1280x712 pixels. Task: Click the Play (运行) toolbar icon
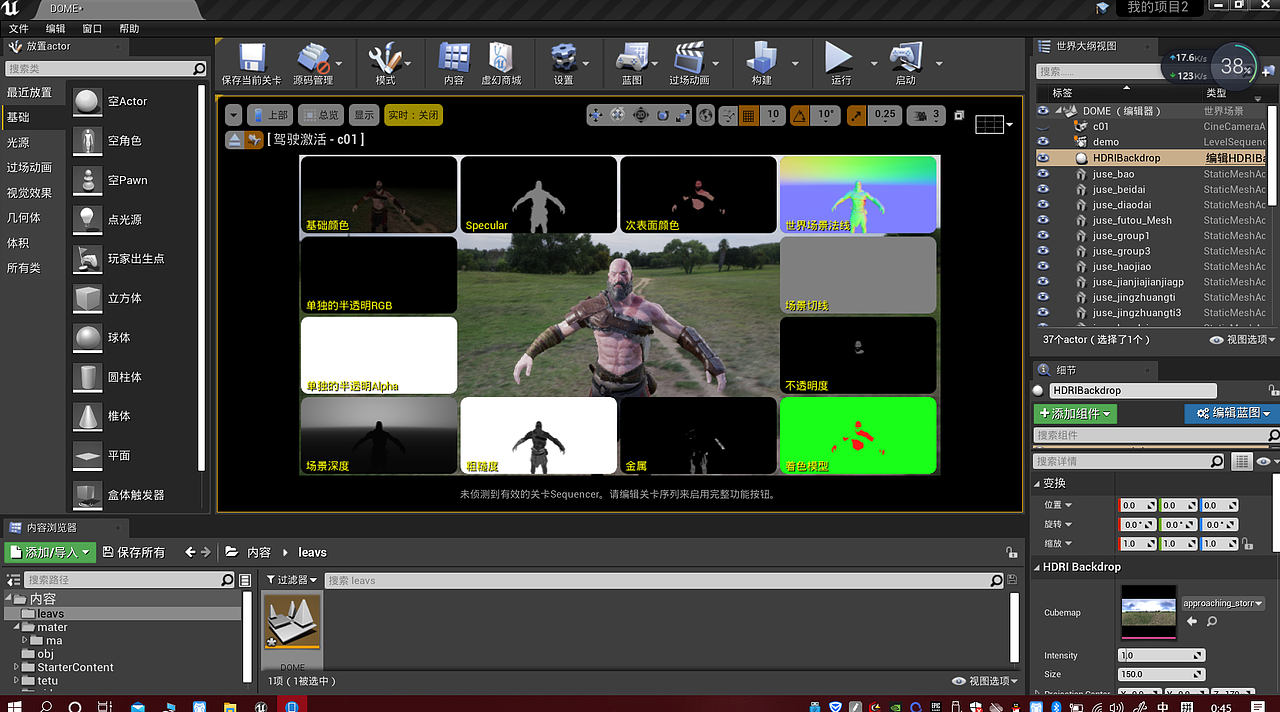(838, 57)
